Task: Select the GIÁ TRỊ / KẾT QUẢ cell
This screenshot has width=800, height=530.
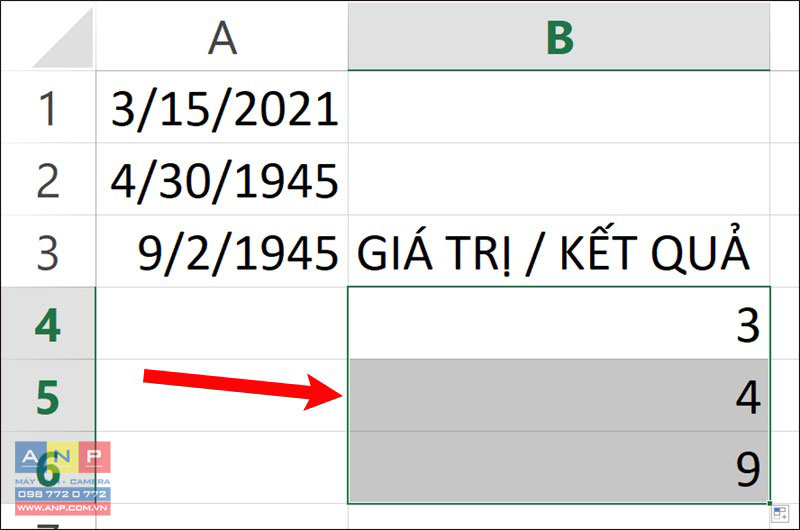Action: (559, 251)
